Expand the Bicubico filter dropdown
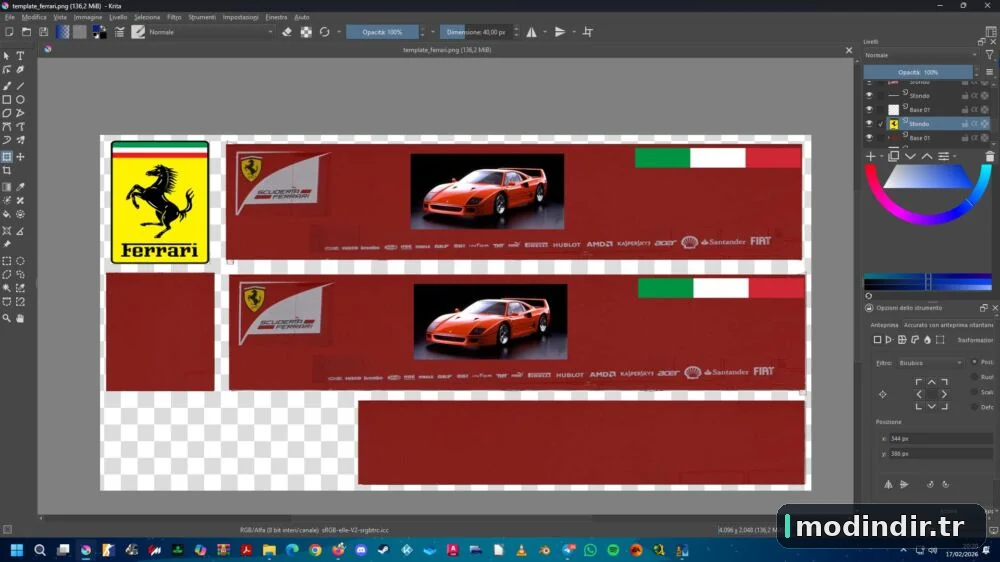1000x562 pixels. (930, 363)
